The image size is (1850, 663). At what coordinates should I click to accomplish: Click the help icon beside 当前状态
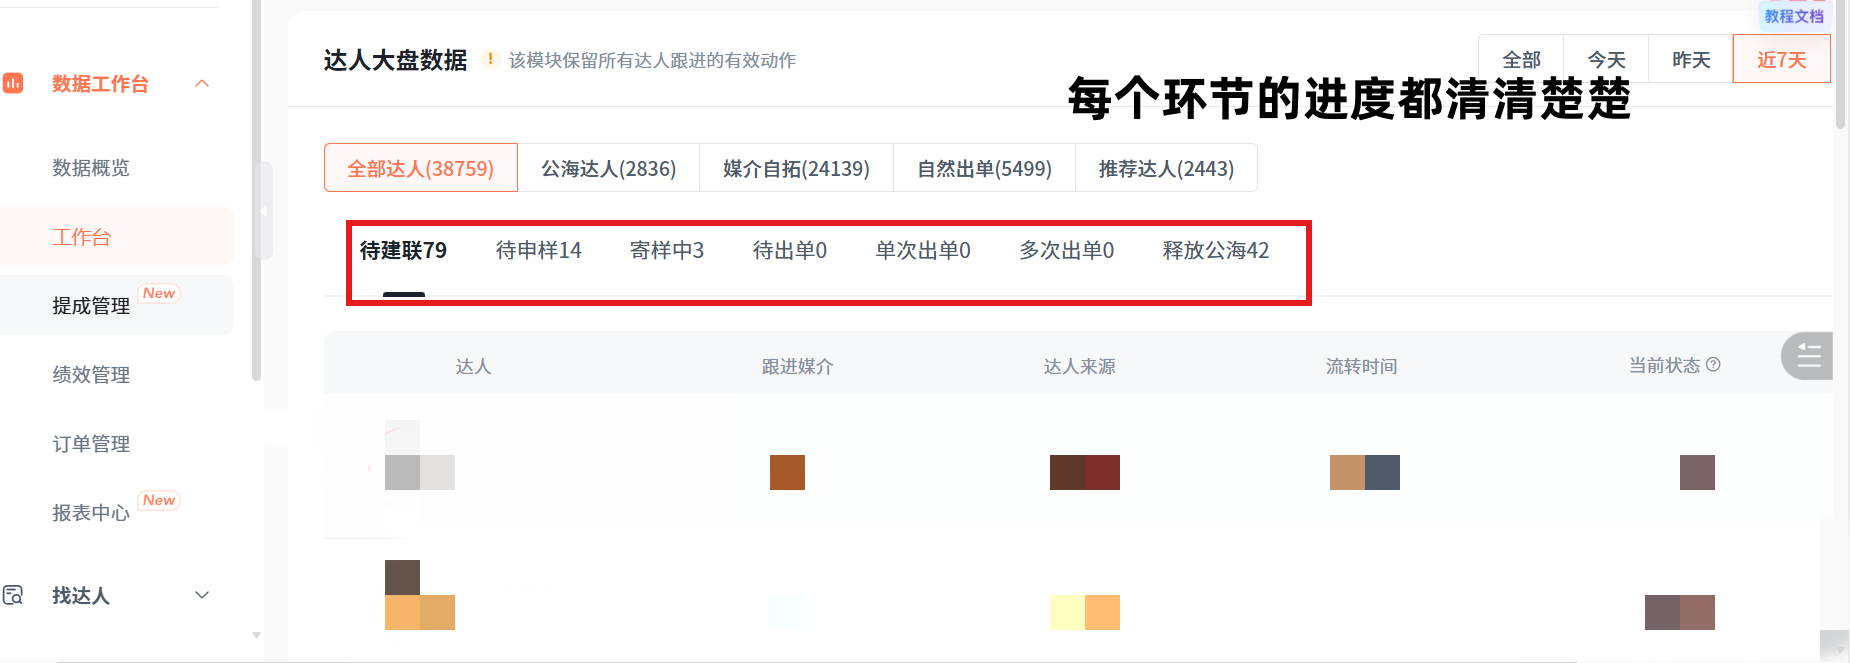(x=1713, y=365)
